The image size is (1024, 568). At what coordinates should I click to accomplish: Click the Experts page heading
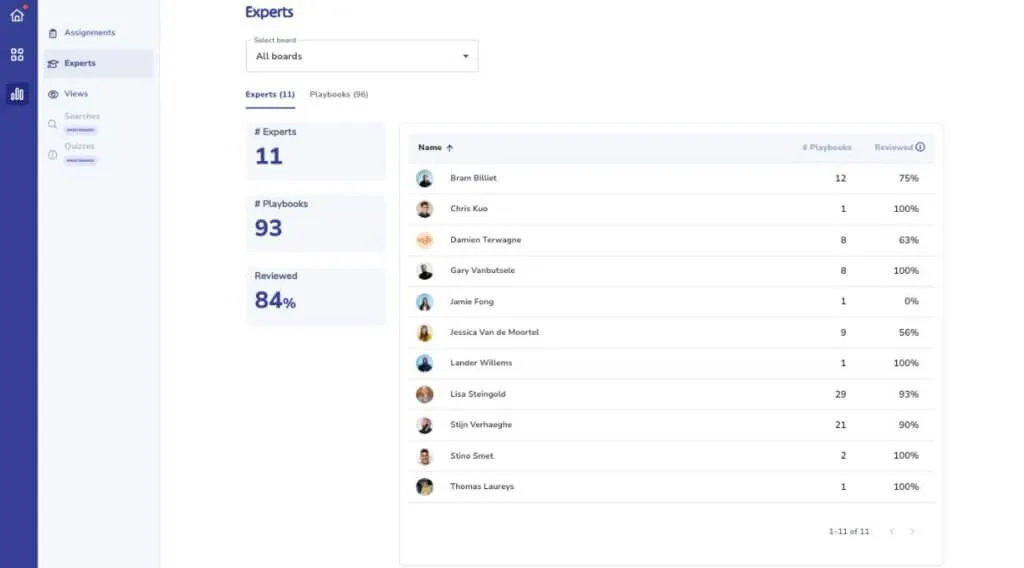[269, 12]
